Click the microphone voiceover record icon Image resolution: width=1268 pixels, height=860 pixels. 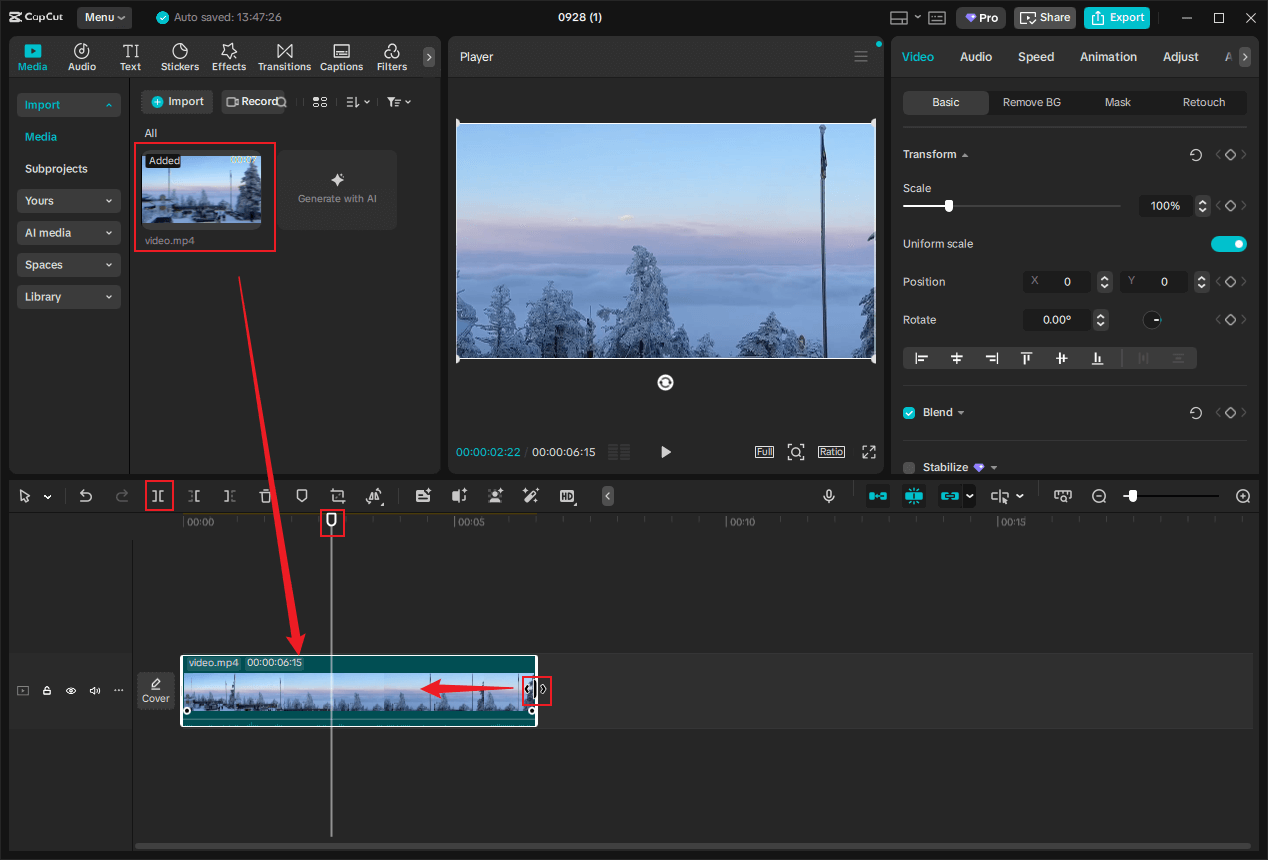[828, 496]
